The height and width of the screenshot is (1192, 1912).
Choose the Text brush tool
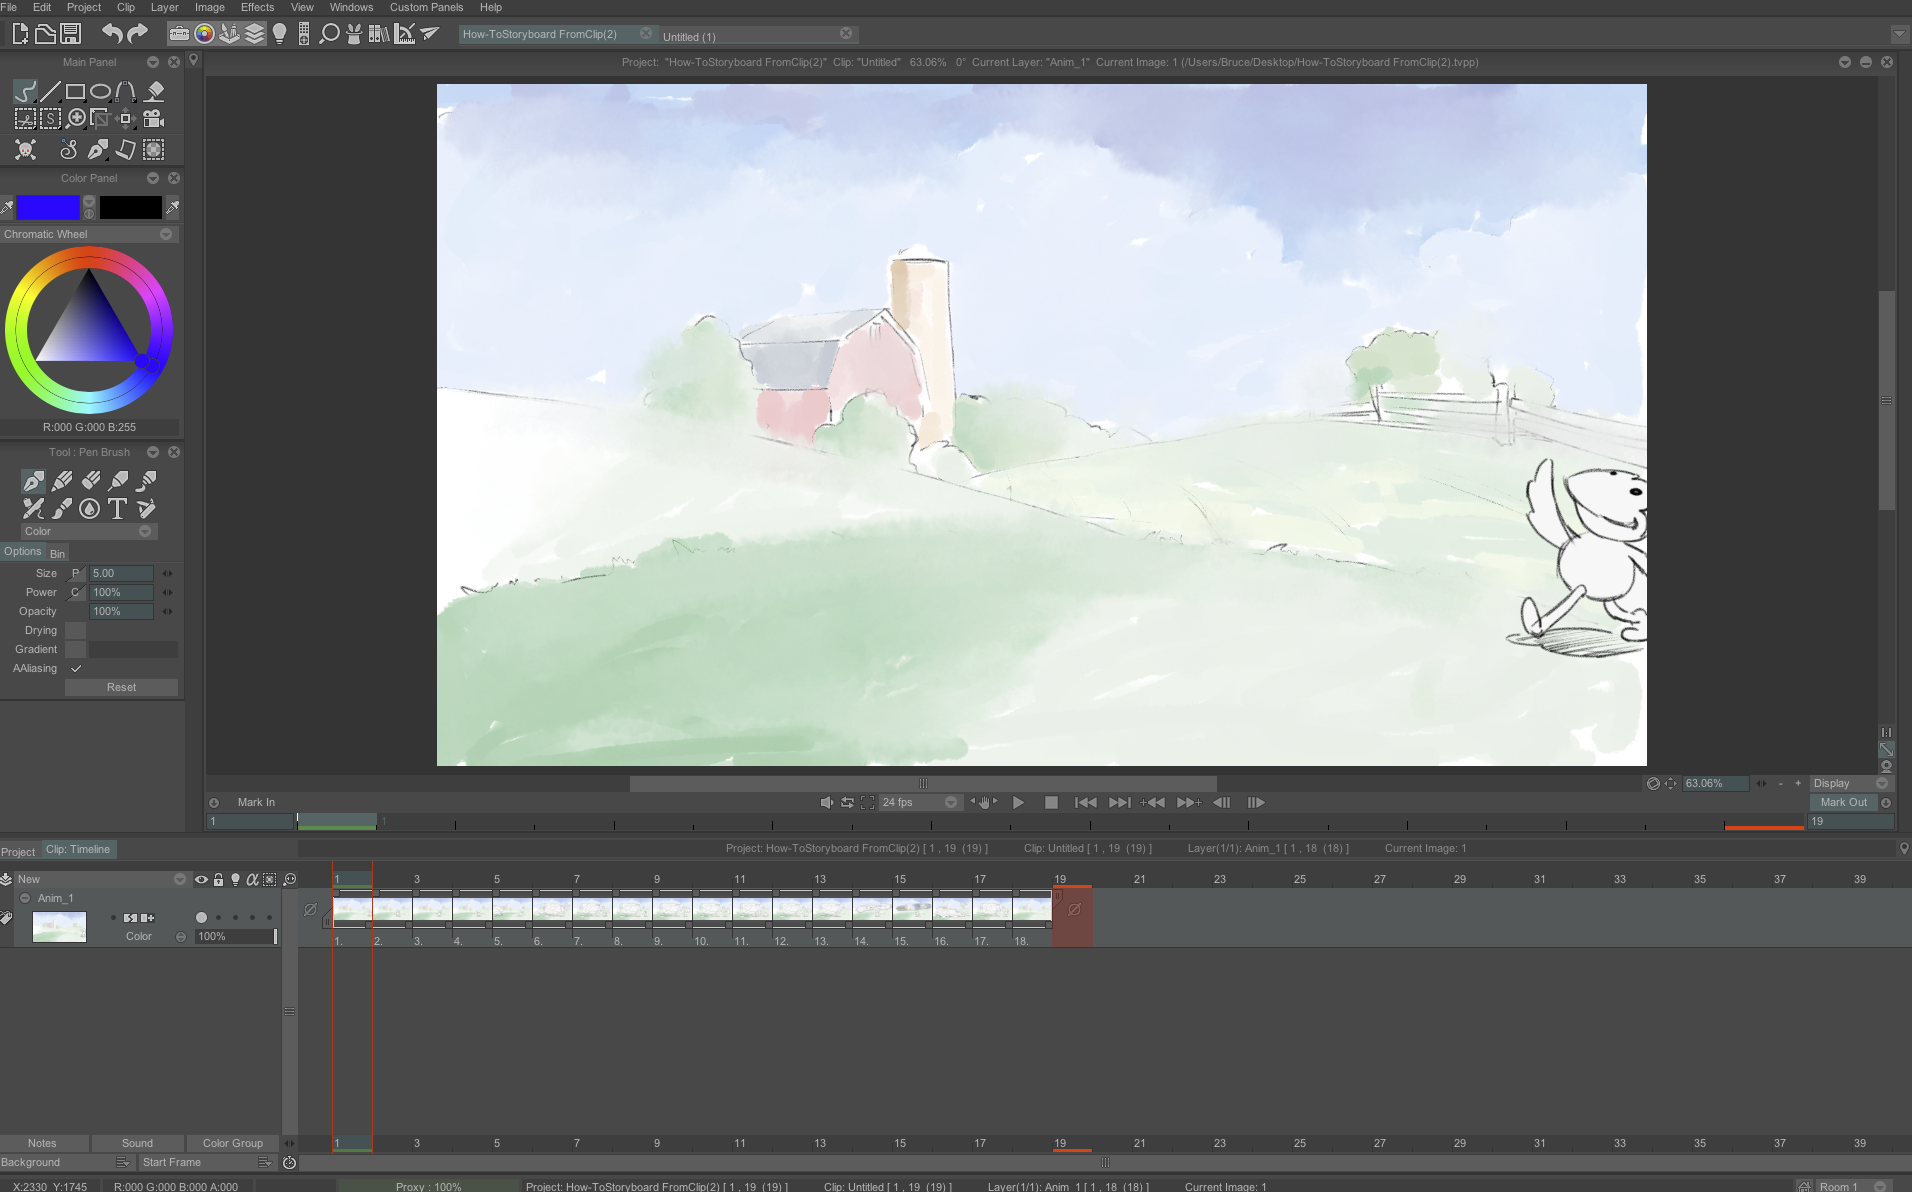(117, 509)
